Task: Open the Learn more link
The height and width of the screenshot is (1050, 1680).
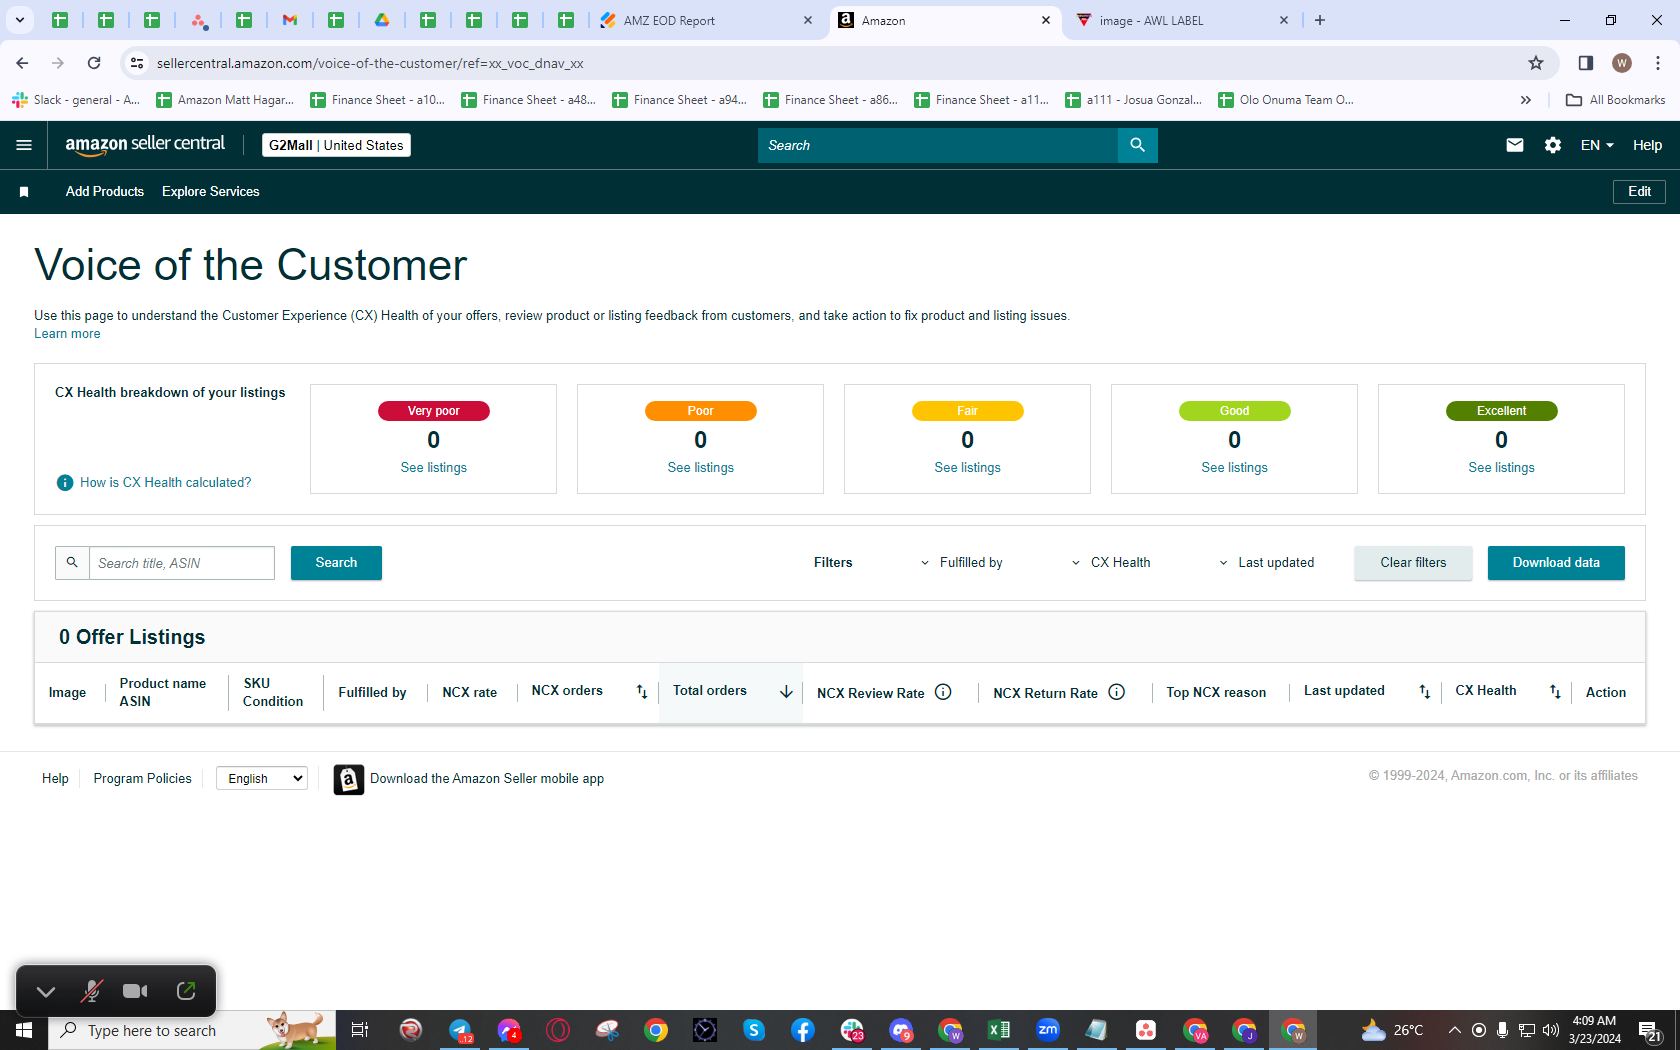Action: click(67, 334)
